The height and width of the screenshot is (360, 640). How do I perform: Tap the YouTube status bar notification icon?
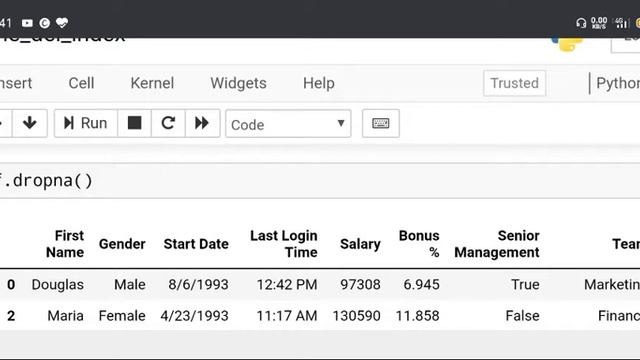click(x=27, y=23)
